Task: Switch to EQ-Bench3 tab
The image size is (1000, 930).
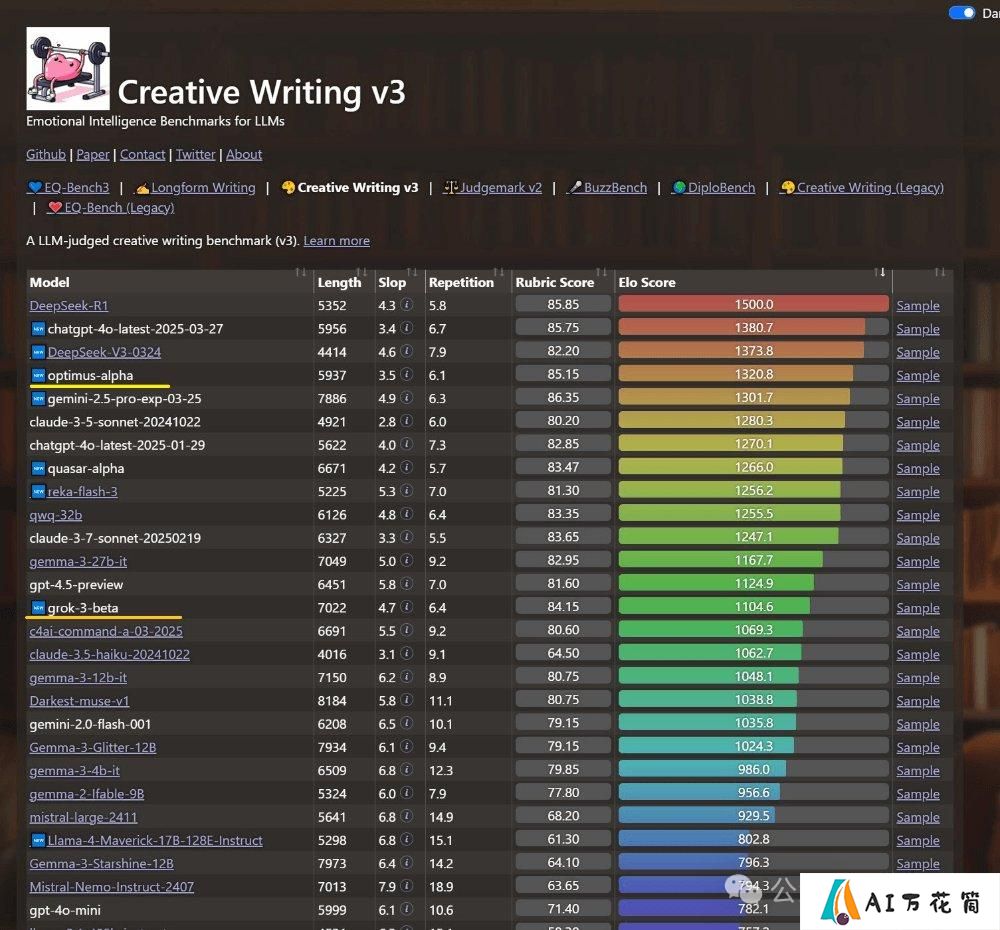Action: (x=68, y=188)
